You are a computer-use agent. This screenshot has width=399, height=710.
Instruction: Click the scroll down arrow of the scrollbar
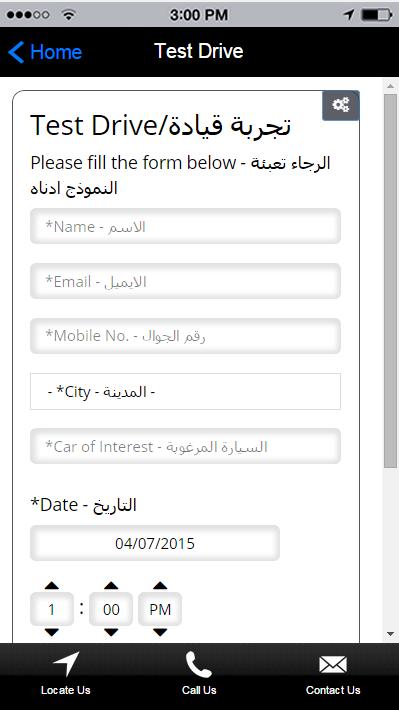(x=390, y=634)
